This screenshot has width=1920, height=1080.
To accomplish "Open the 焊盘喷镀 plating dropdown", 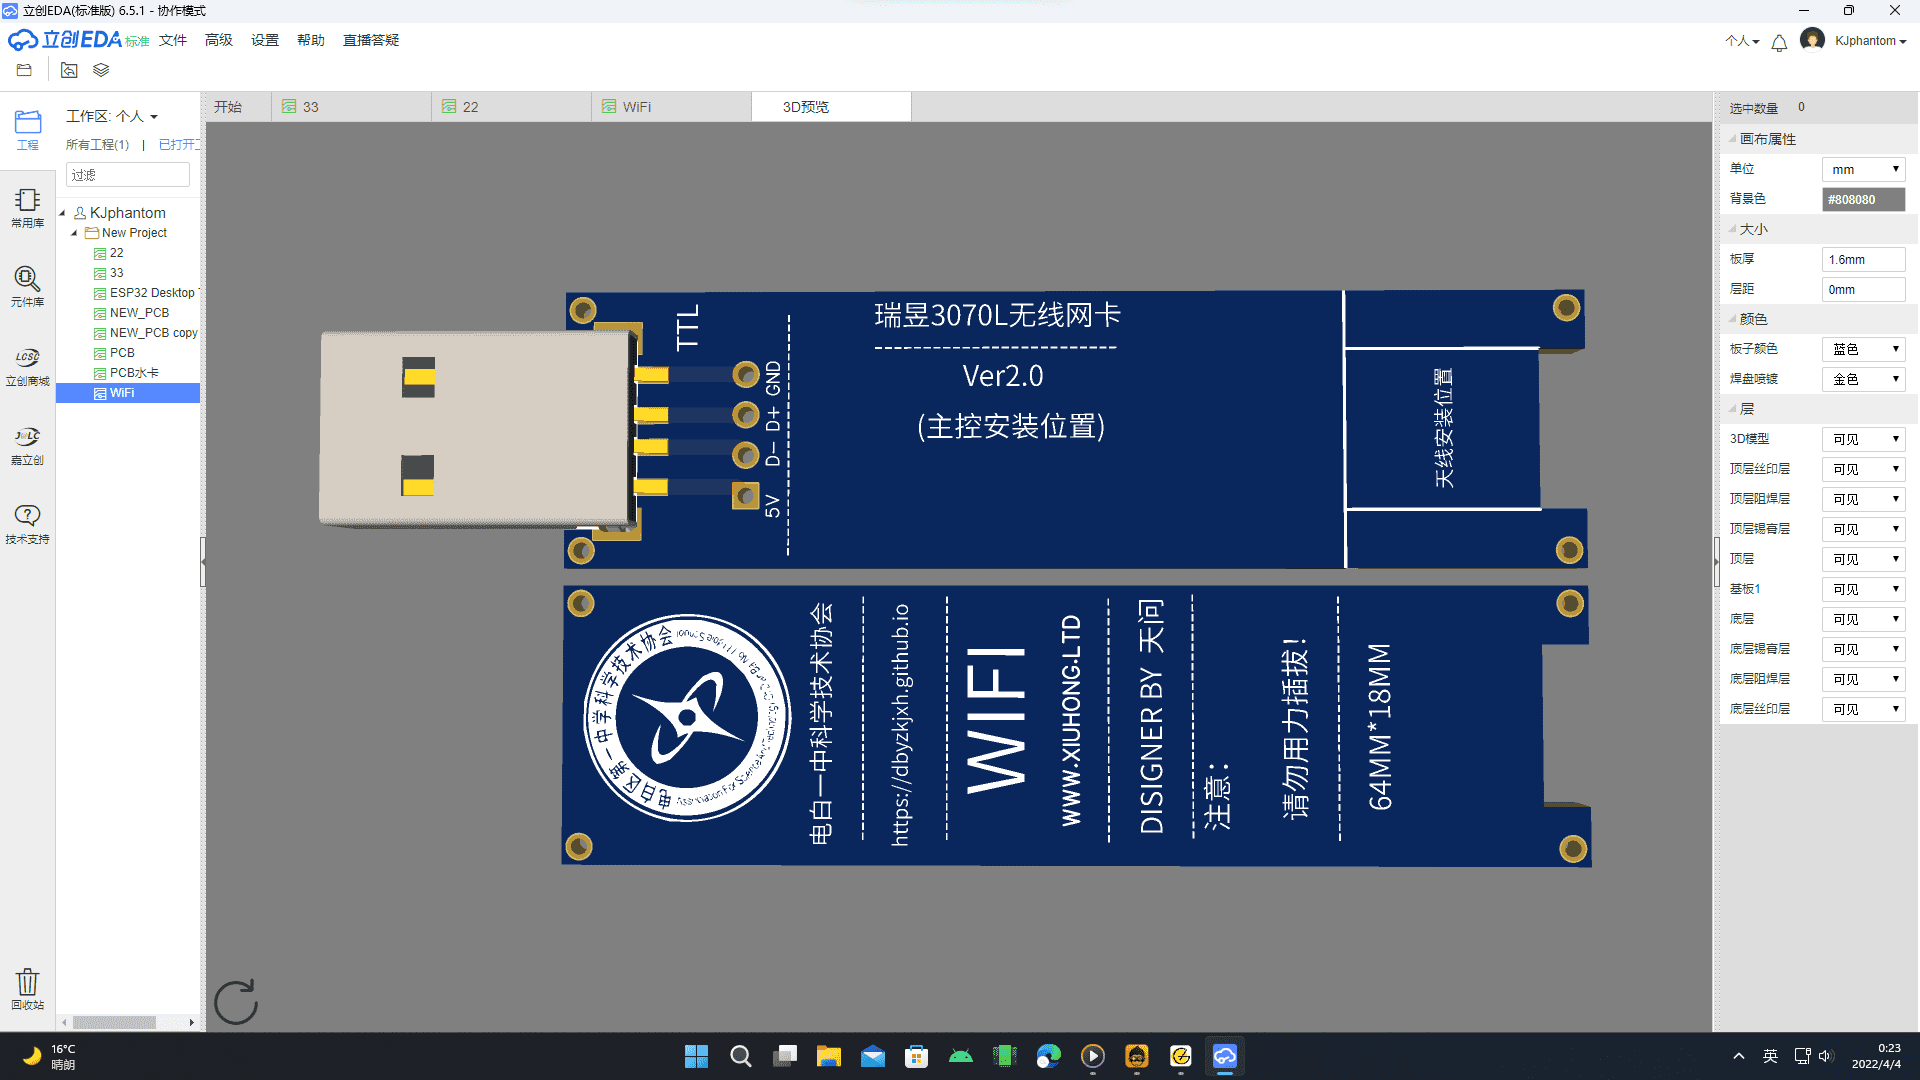I will click(1863, 380).
